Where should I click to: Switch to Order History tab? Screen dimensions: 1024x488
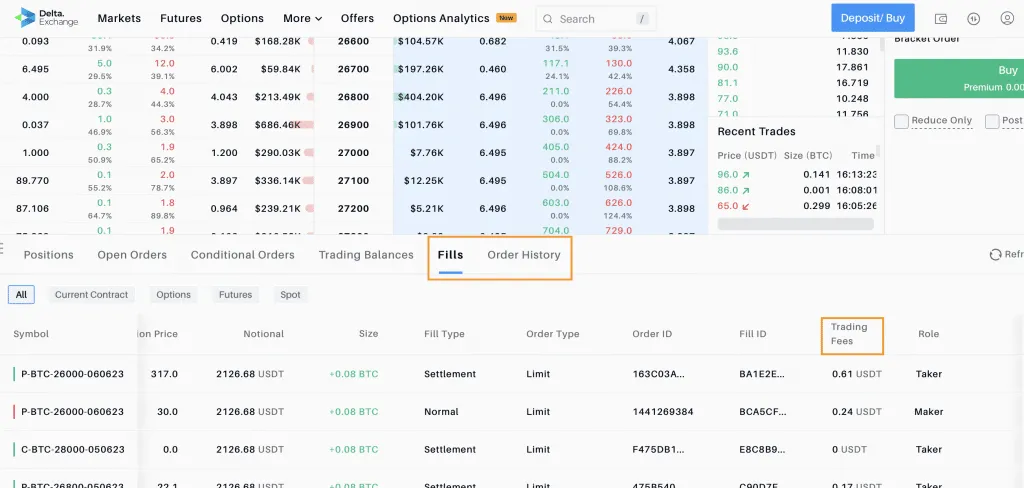coord(524,255)
